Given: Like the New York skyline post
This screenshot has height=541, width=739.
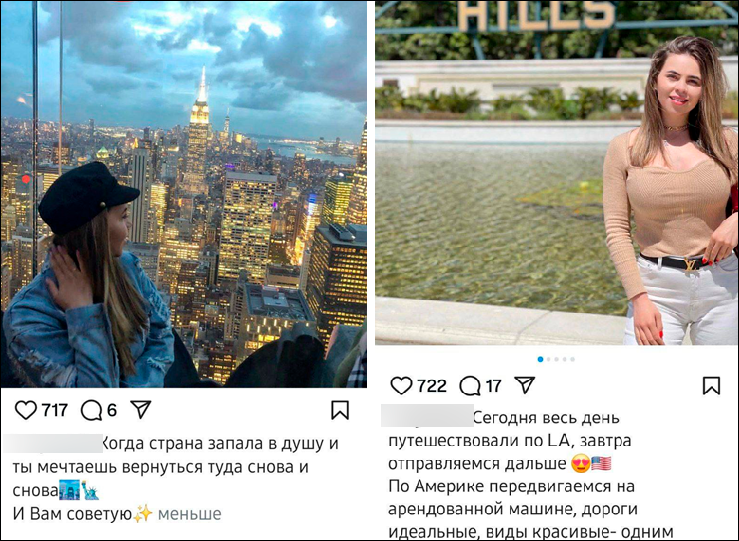Looking at the screenshot, I should click(x=26, y=410).
